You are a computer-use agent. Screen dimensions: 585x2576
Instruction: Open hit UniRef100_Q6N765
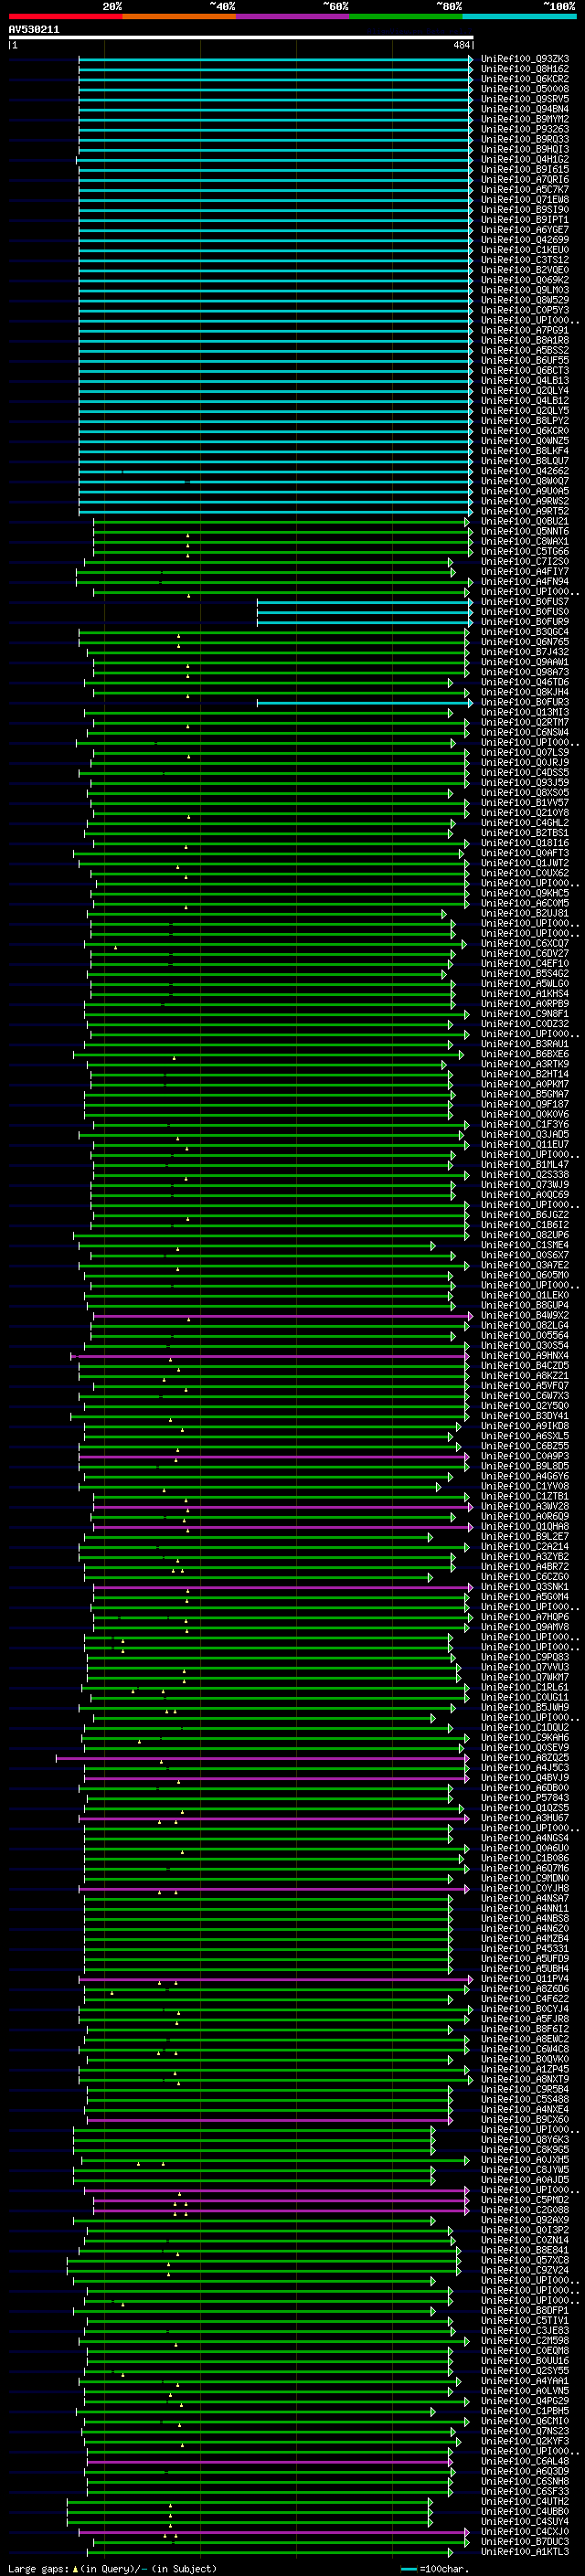click(x=525, y=642)
